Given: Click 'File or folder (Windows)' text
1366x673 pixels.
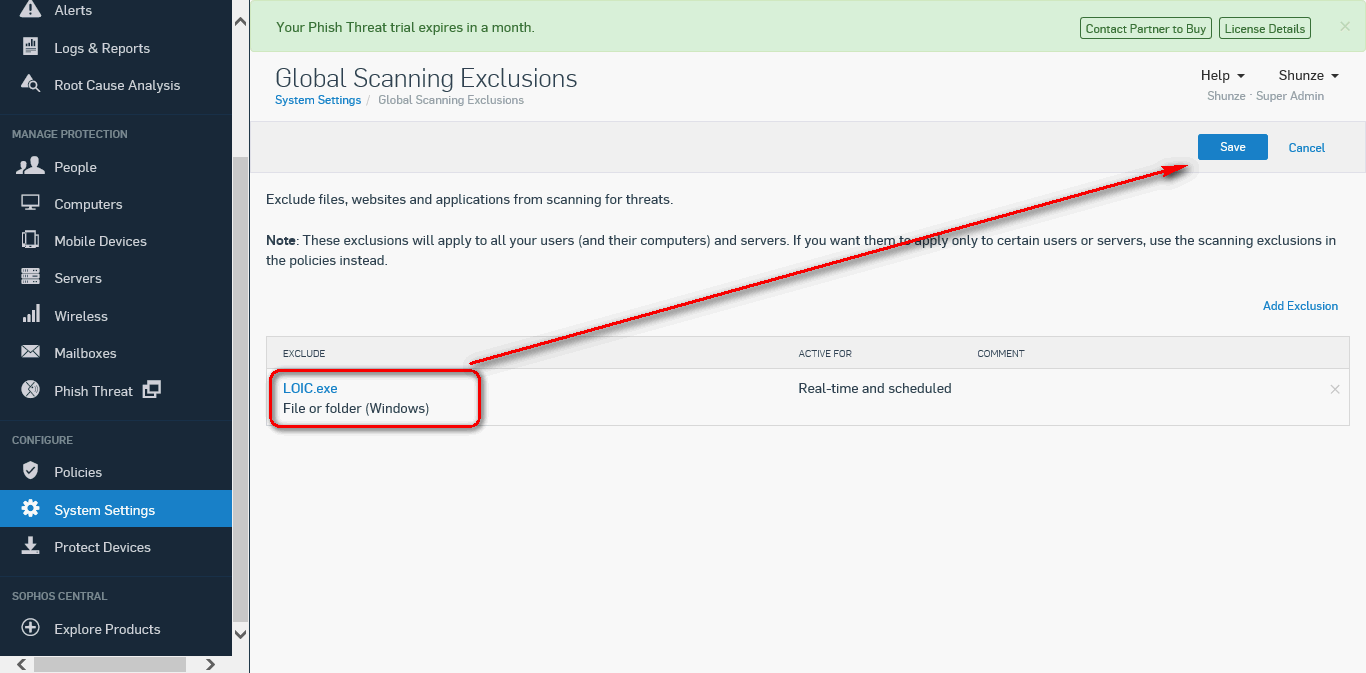Looking at the screenshot, I should pos(356,408).
